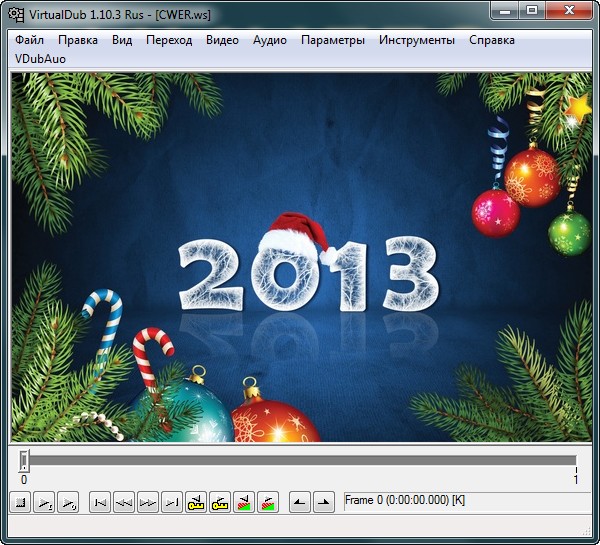The image size is (600, 545).
Task: Open the Файл menu
Action: 30,40
